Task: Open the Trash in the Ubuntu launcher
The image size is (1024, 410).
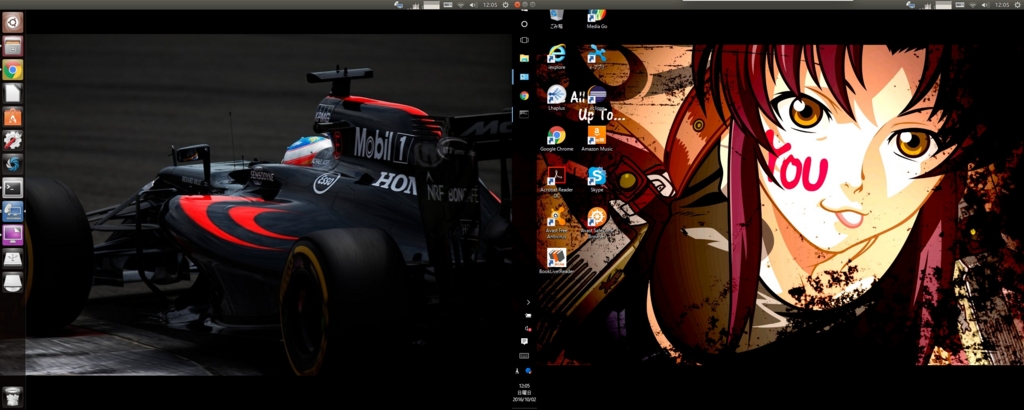Action: [x=12, y=396]
